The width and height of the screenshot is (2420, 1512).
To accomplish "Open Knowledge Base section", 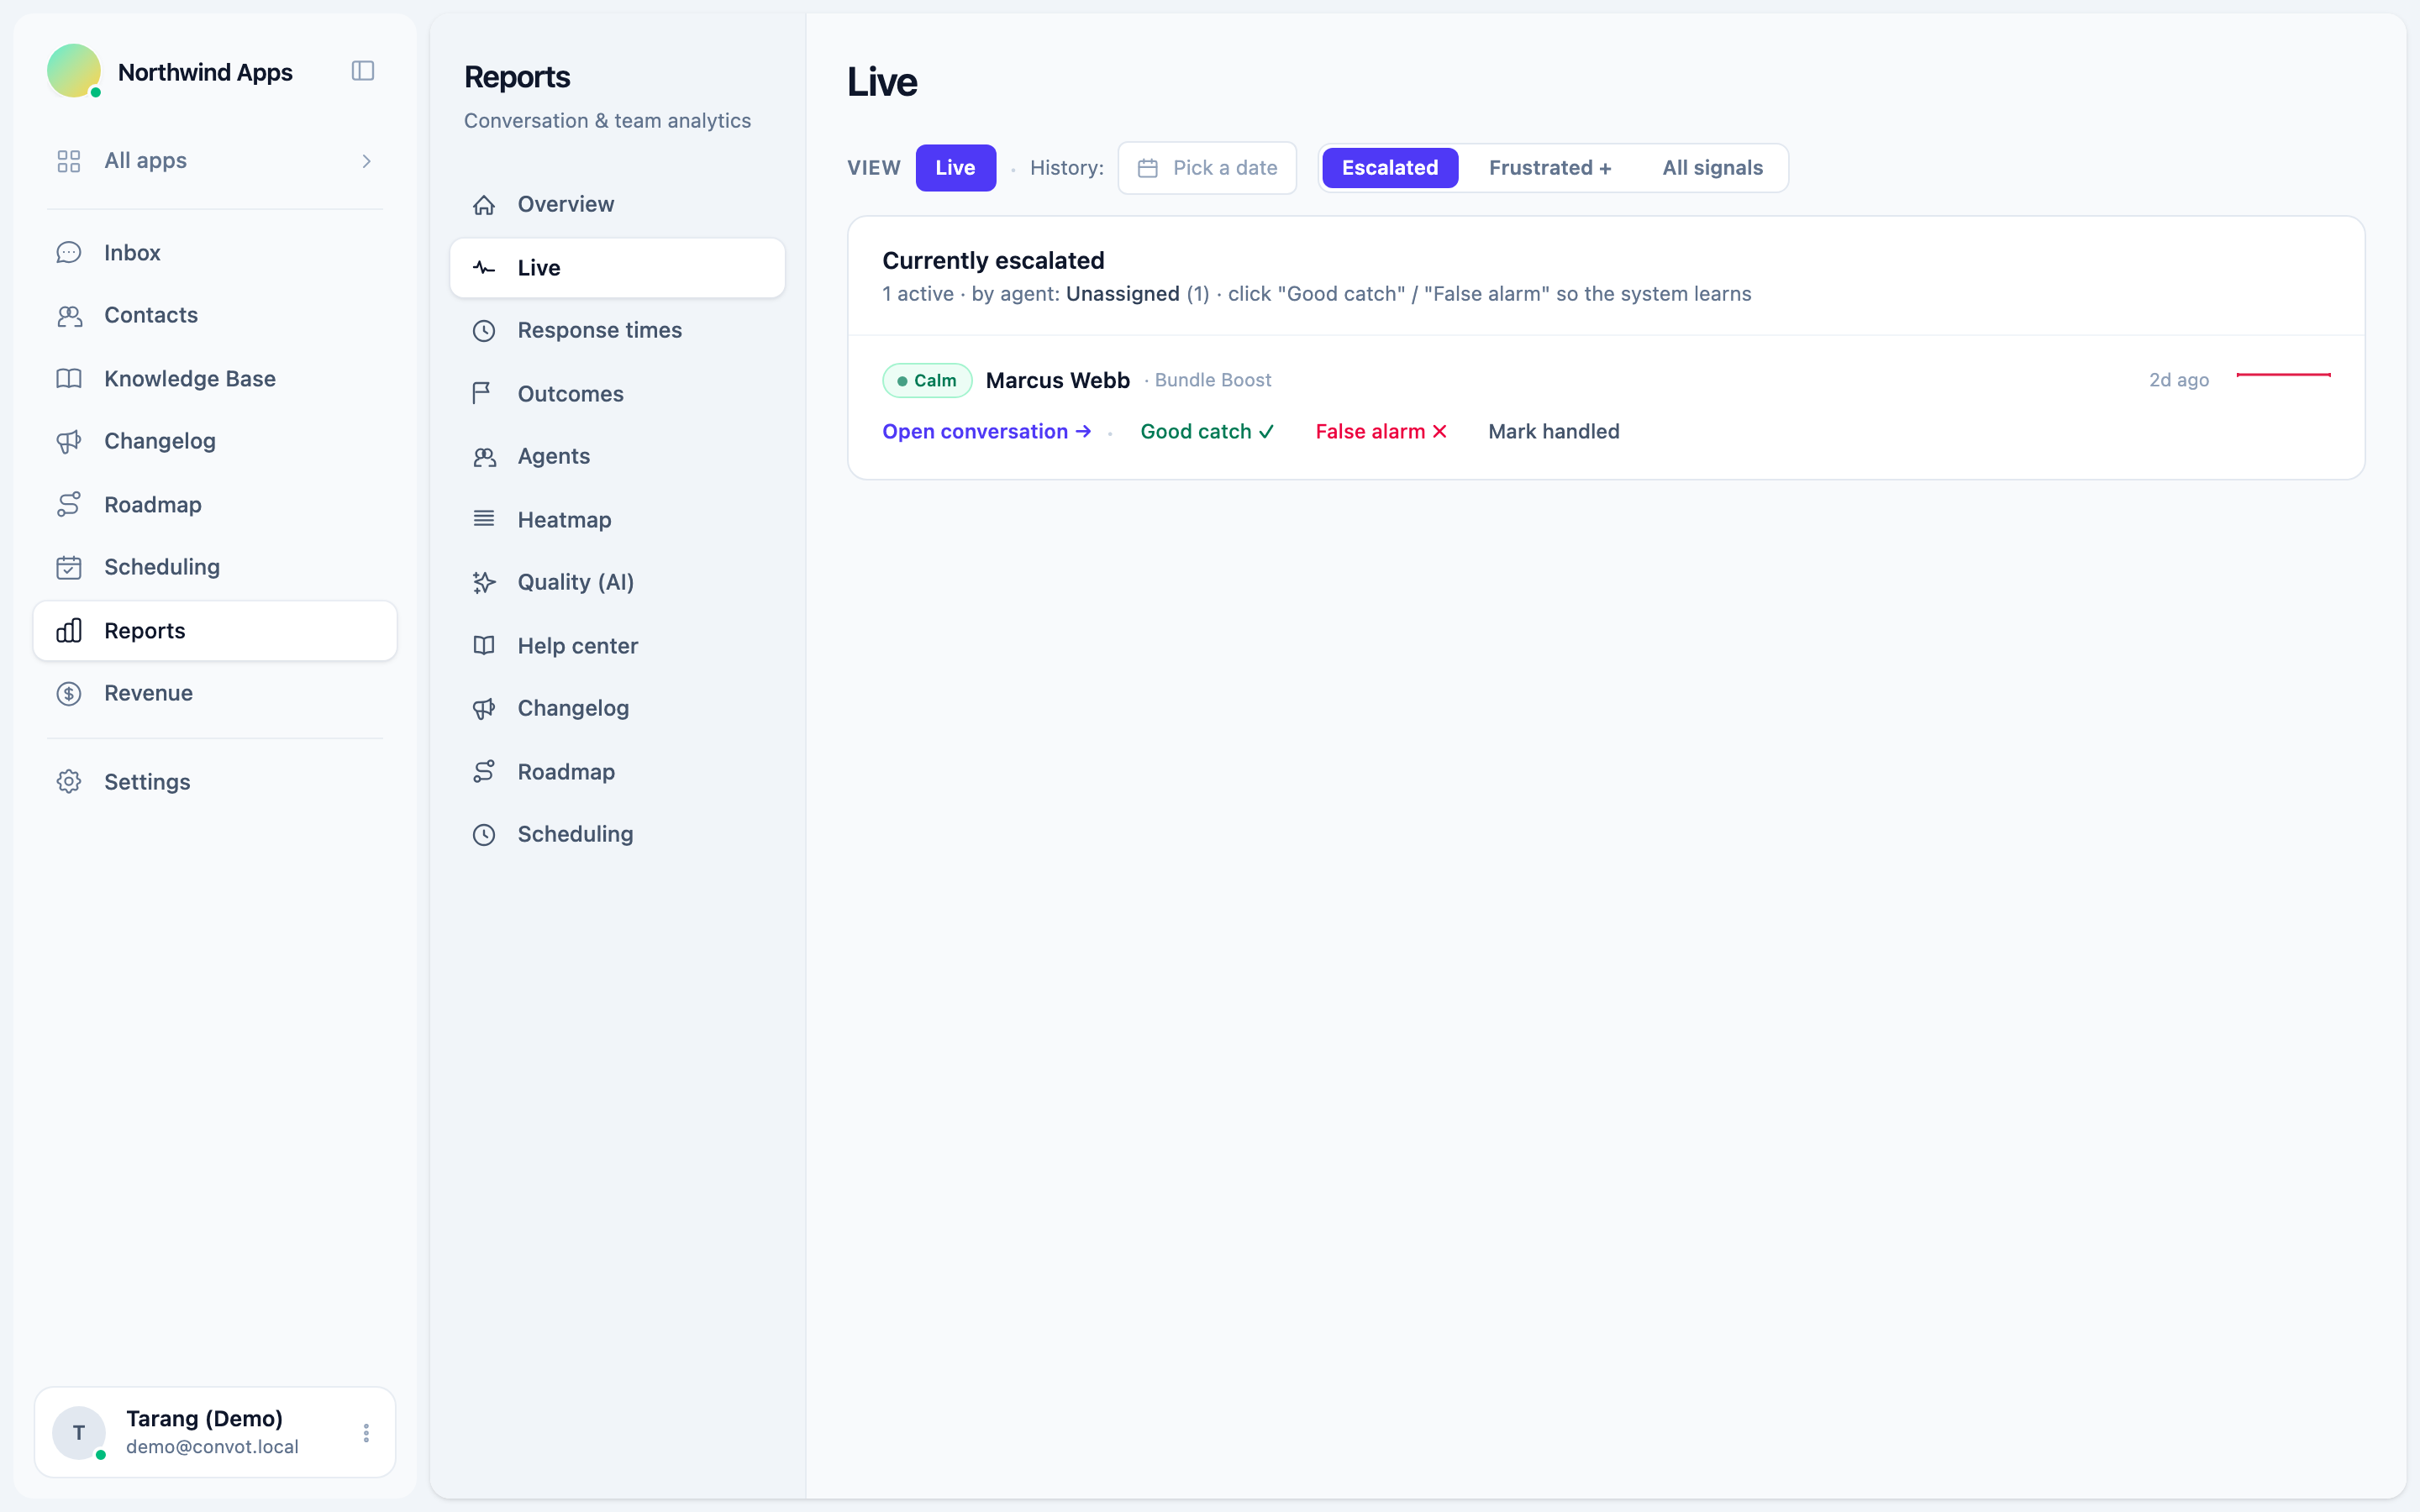I will 215,379.
